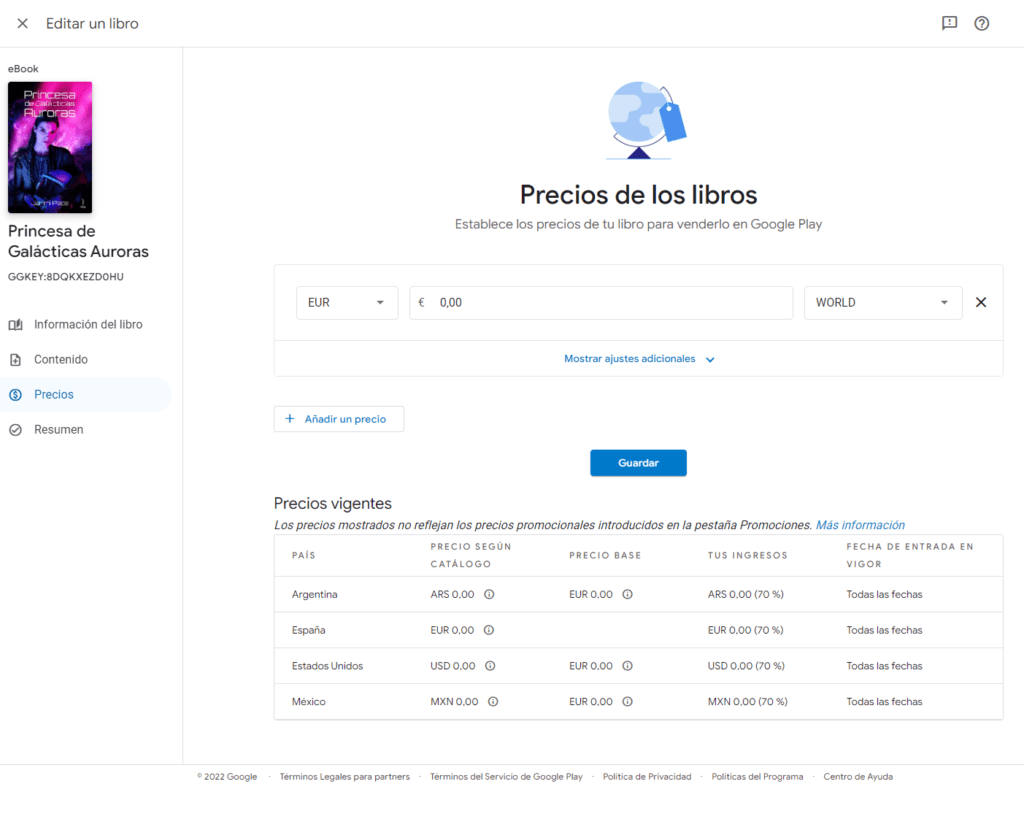
Task: Open the EUR currency dropdown
Action: point(347,301)
